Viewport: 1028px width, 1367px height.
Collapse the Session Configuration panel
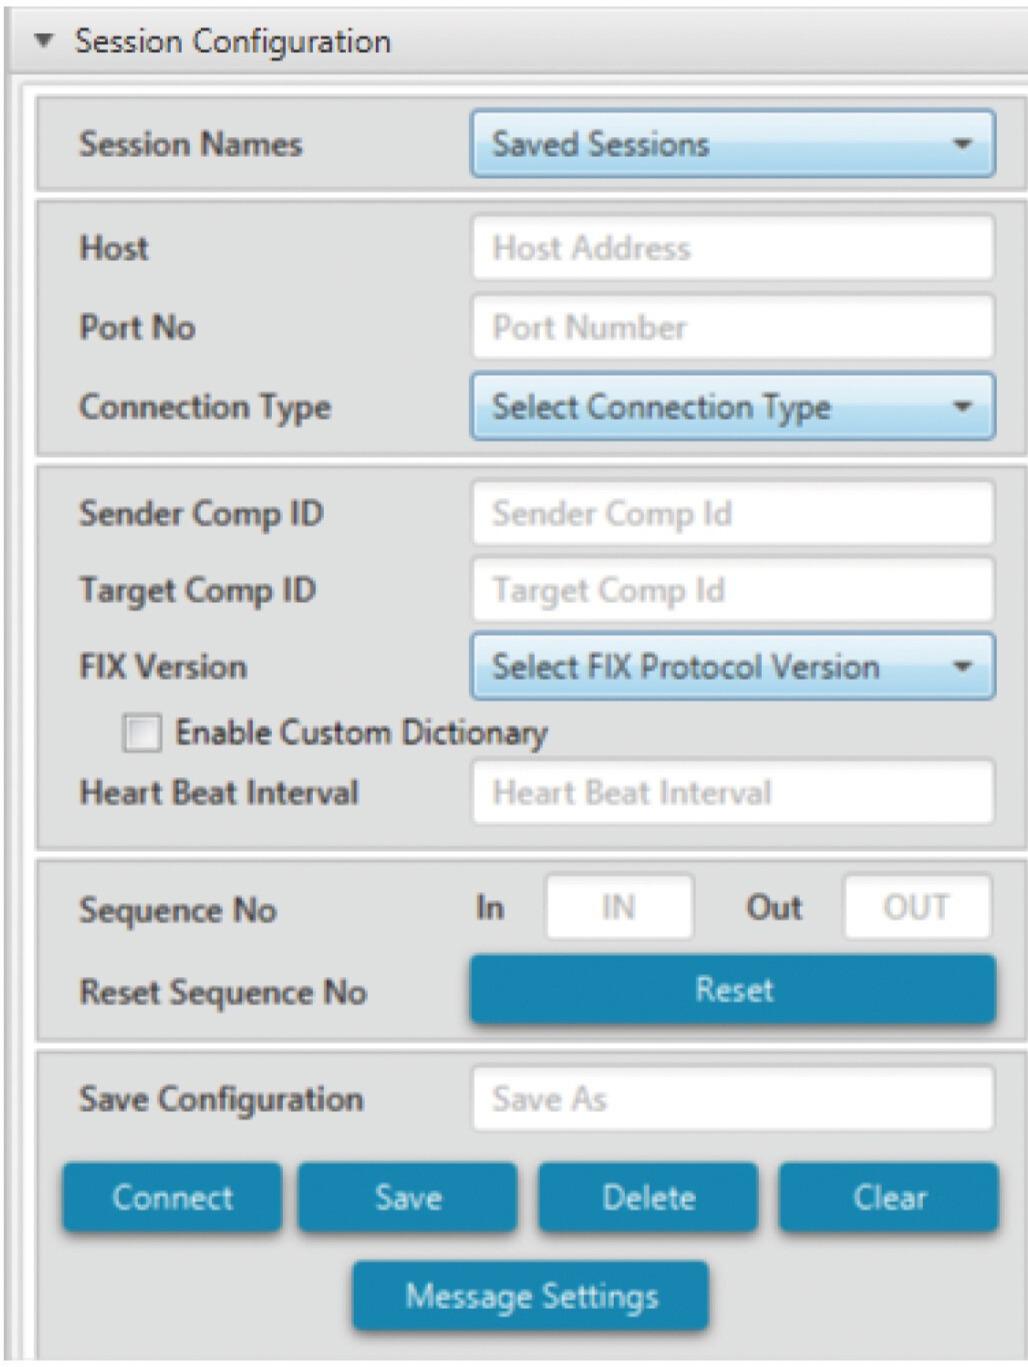43,41
